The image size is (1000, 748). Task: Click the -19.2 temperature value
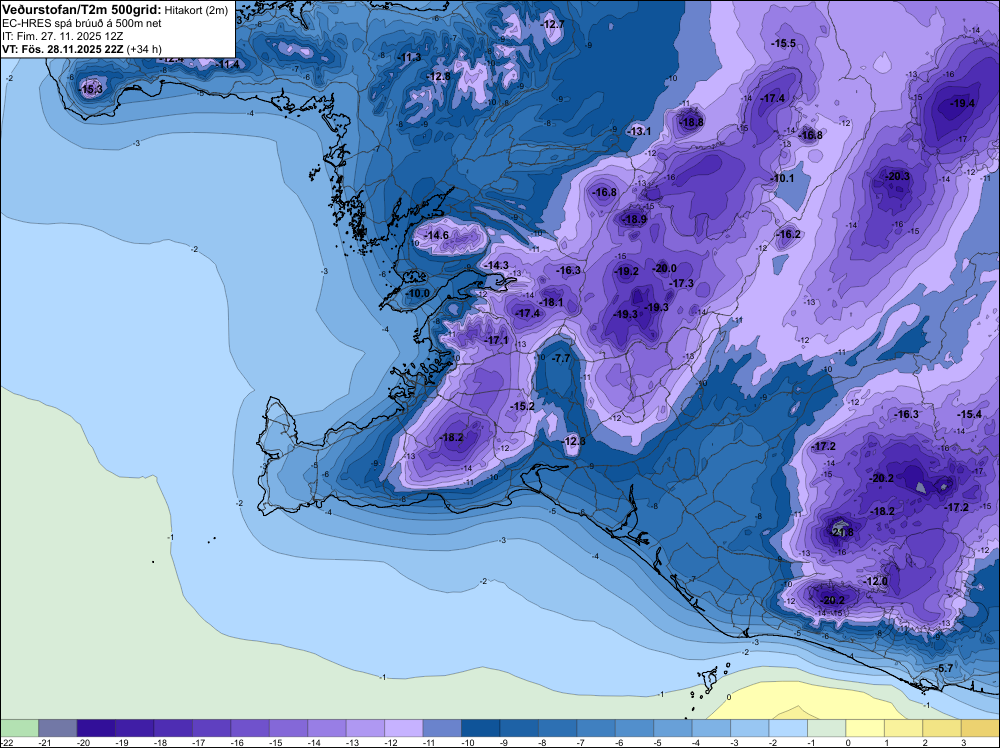(x=627, y=271)
